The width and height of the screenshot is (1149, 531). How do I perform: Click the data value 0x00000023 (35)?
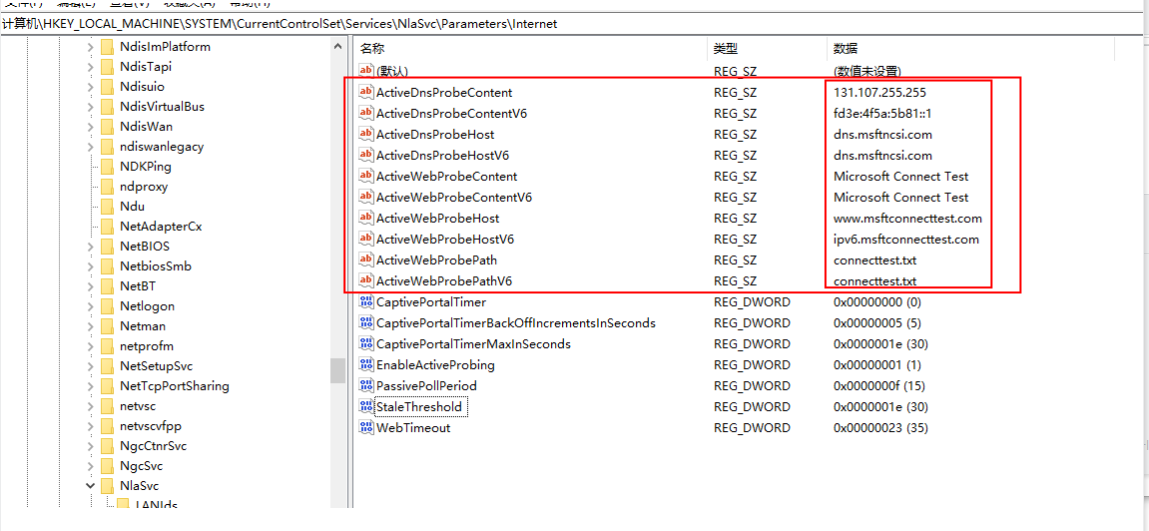click(882, 428)
